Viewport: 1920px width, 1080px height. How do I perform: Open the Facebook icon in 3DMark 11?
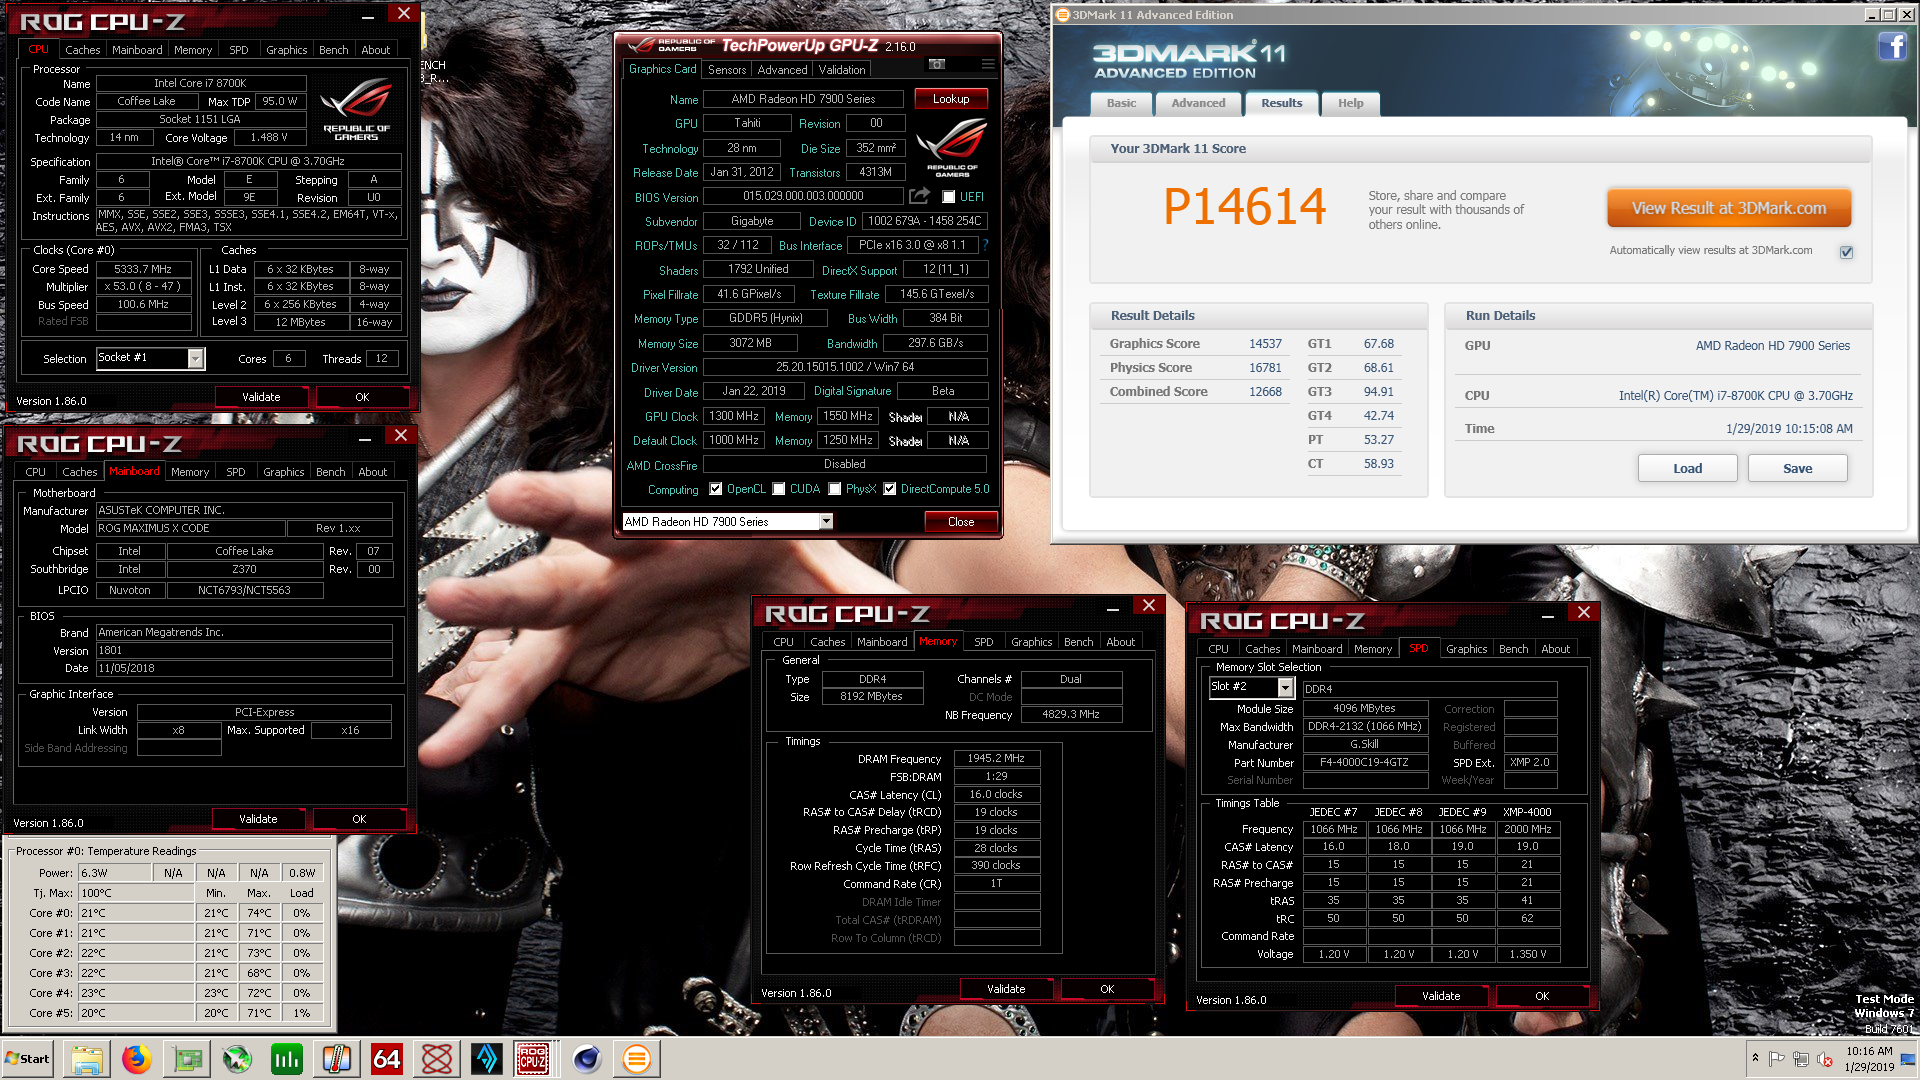1892,46
